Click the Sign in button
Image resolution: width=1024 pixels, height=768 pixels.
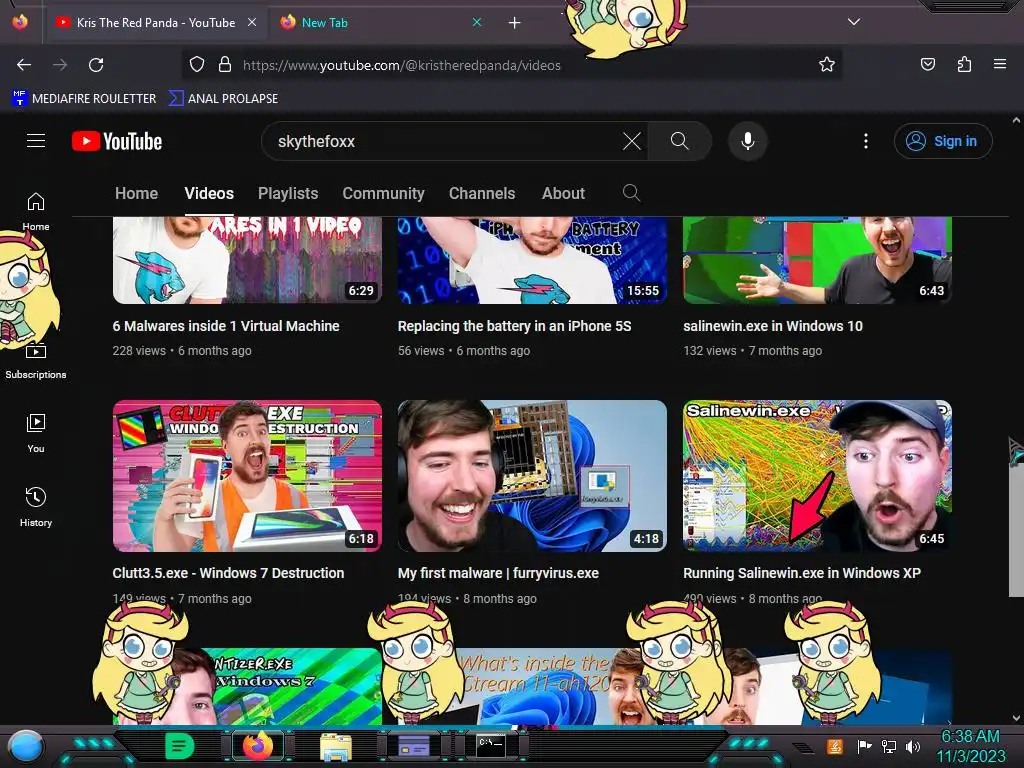click(x=943, y=141)
